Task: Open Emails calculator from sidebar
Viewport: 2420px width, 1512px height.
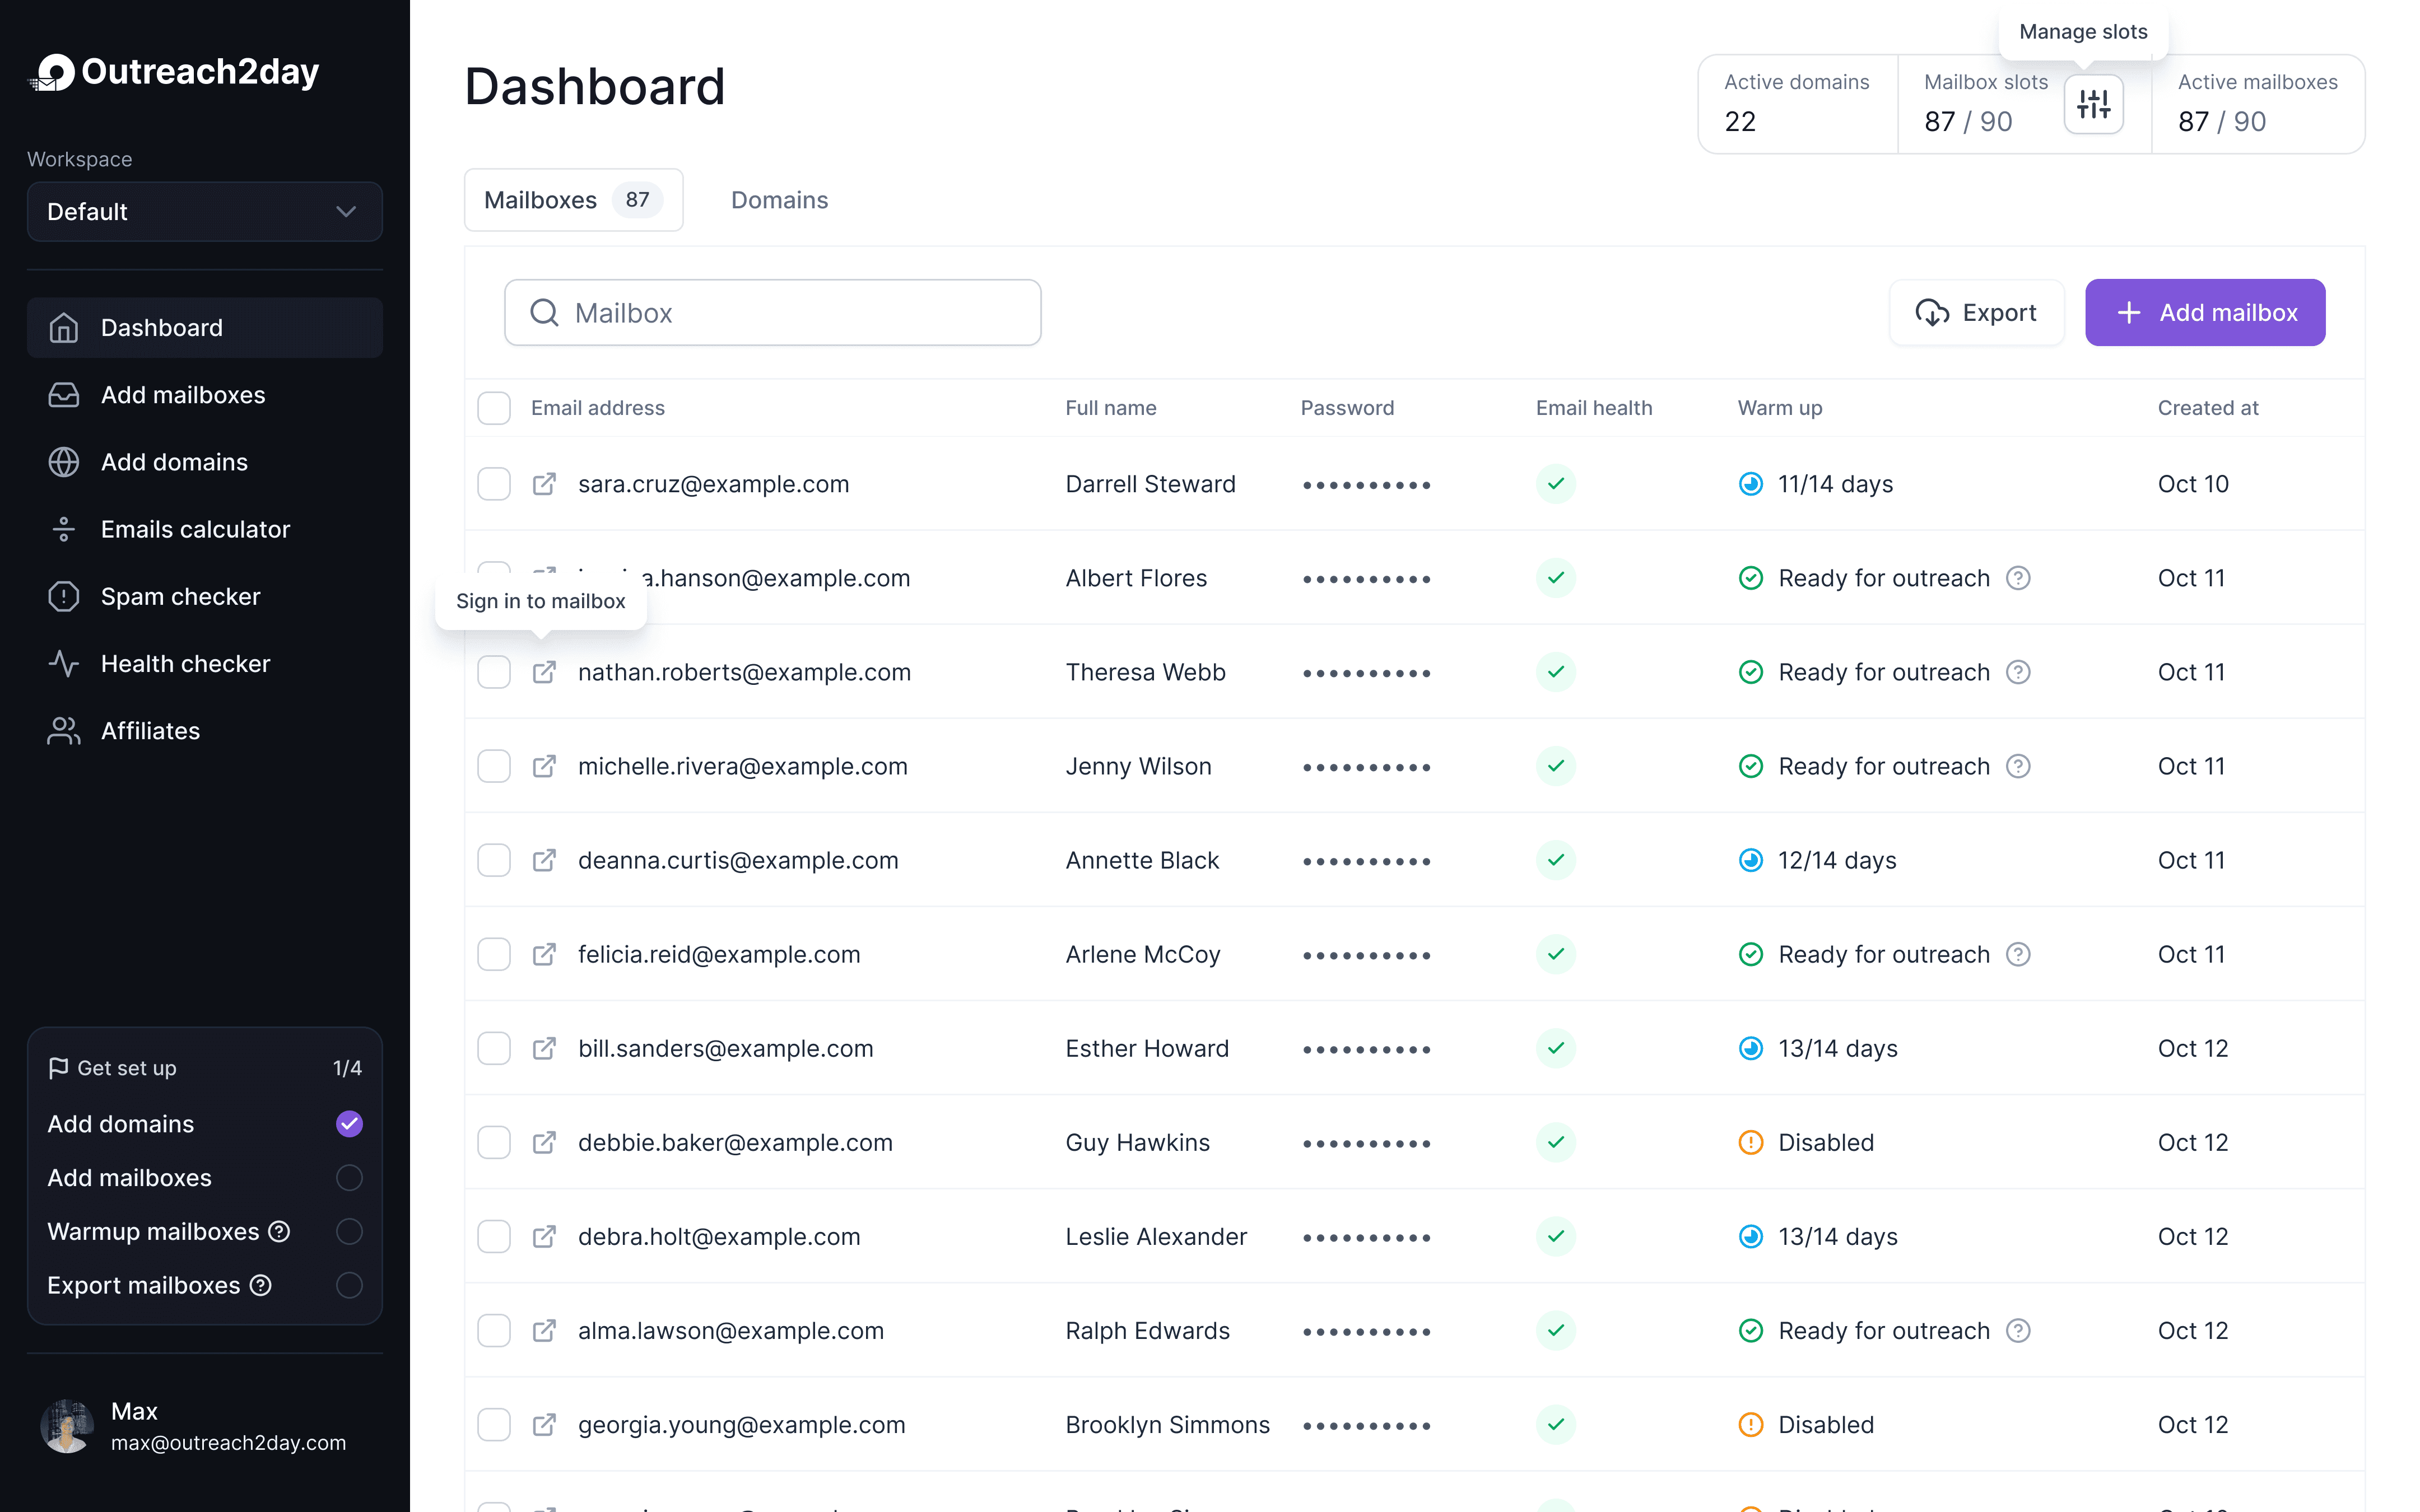Action: click(x=195, y=529)
